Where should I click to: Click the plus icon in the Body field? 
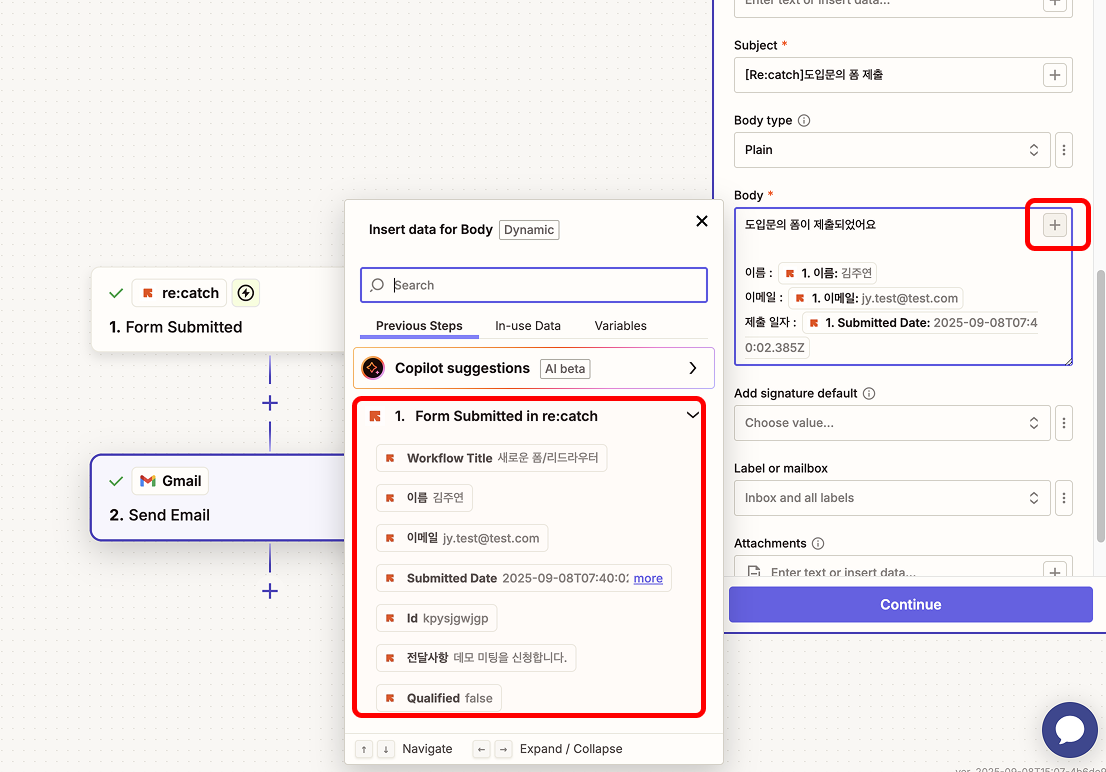(x=1054, y=225)
